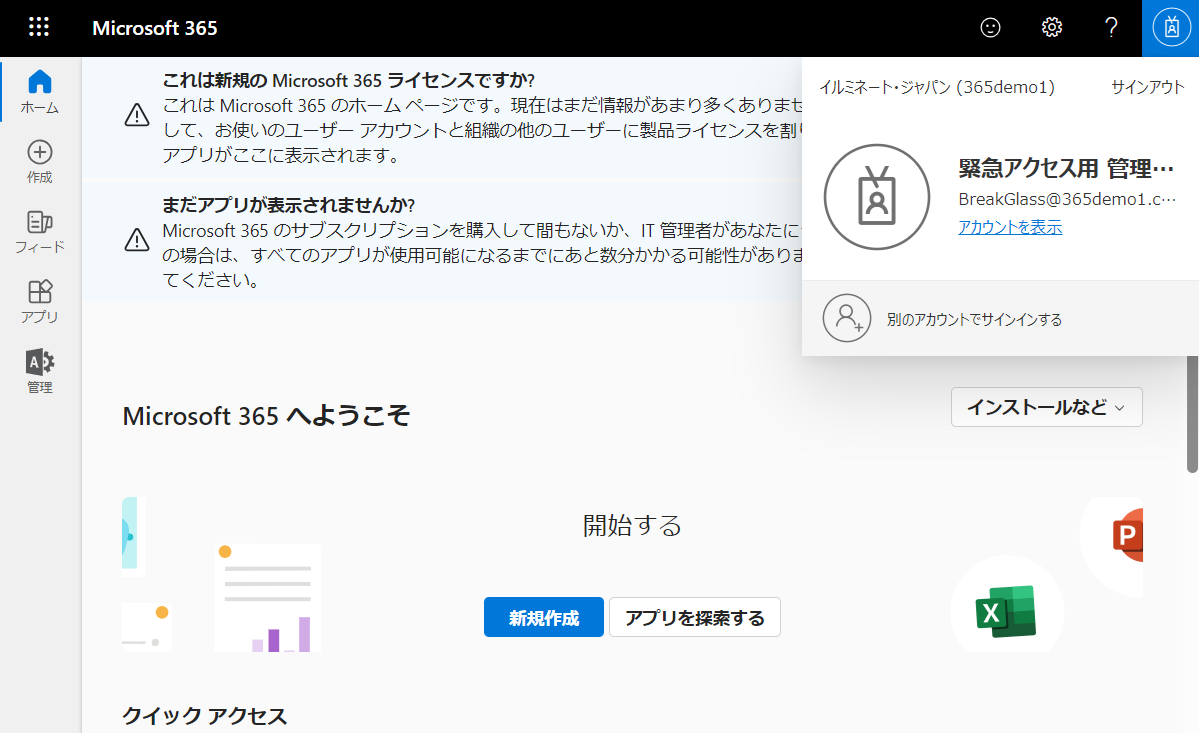This screenshot has width=1199, height=733.
Task: Click the サインアウト link
Action: [x=1147, y=87]
